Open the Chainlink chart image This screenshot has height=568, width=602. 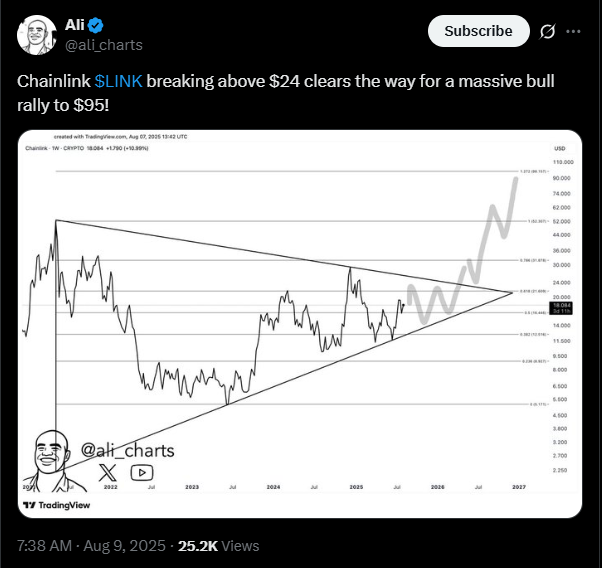[299, 324]
